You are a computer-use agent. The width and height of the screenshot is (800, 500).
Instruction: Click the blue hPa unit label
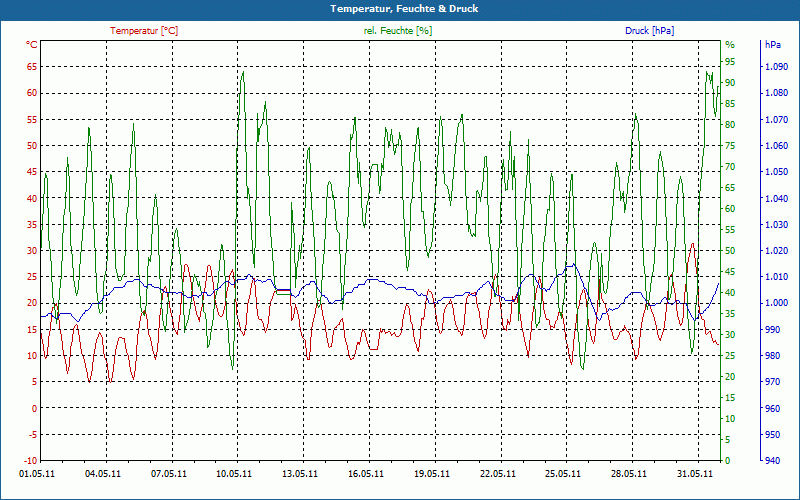[772, 45]
